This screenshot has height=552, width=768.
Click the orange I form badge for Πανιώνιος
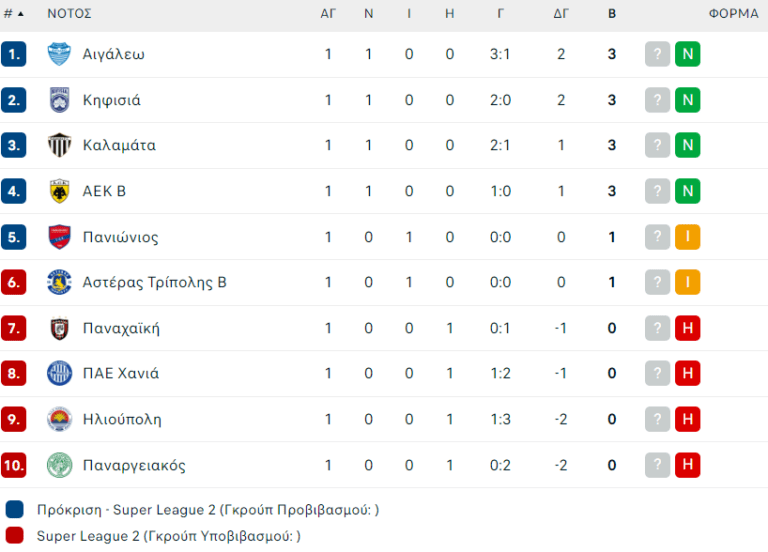click(687, 237)
